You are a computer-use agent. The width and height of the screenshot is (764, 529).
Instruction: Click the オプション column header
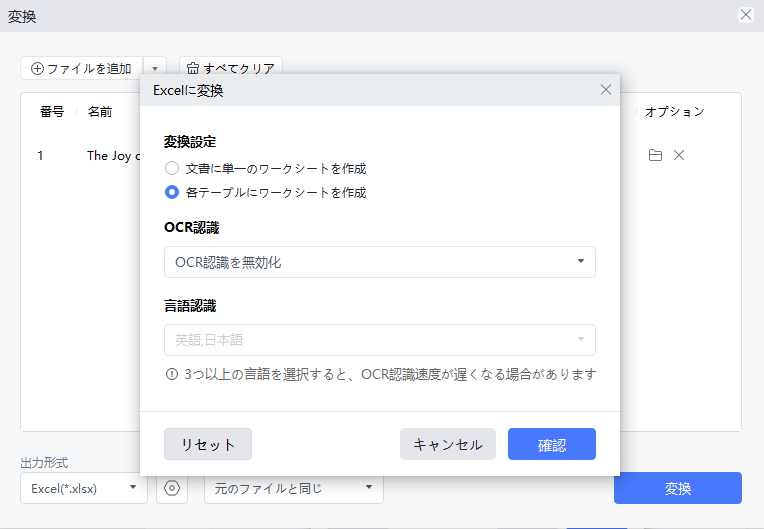(675, 112)
